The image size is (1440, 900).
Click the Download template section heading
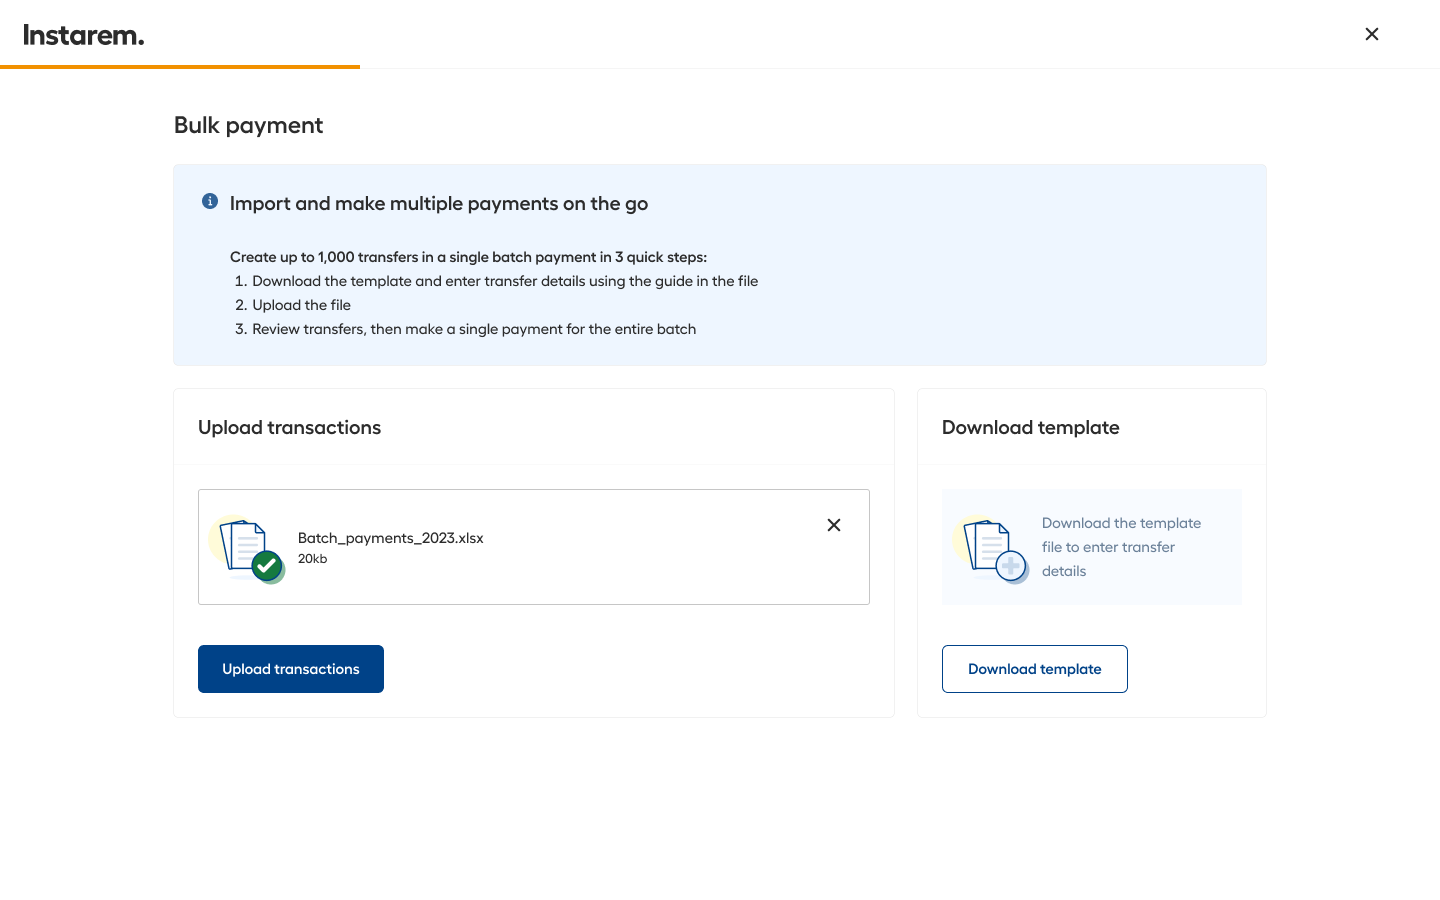coord(1030,427)
